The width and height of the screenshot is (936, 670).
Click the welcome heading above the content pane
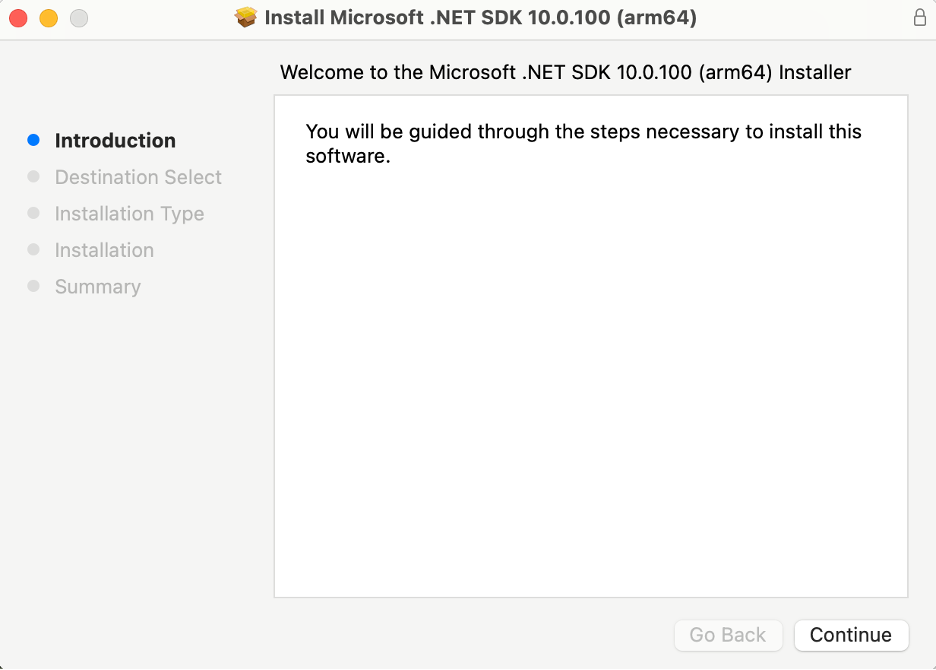coord(565,72)
